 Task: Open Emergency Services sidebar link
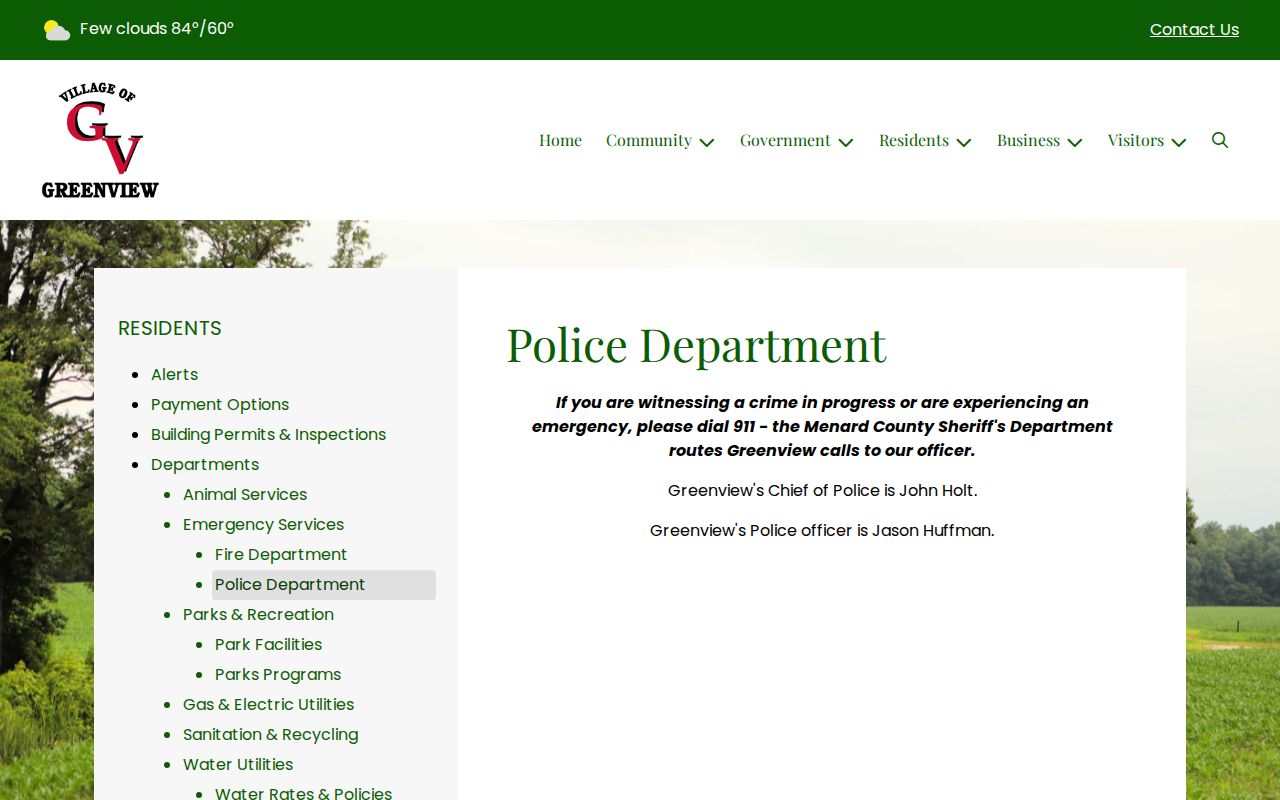pyautogui.click(x=263, y=524)
